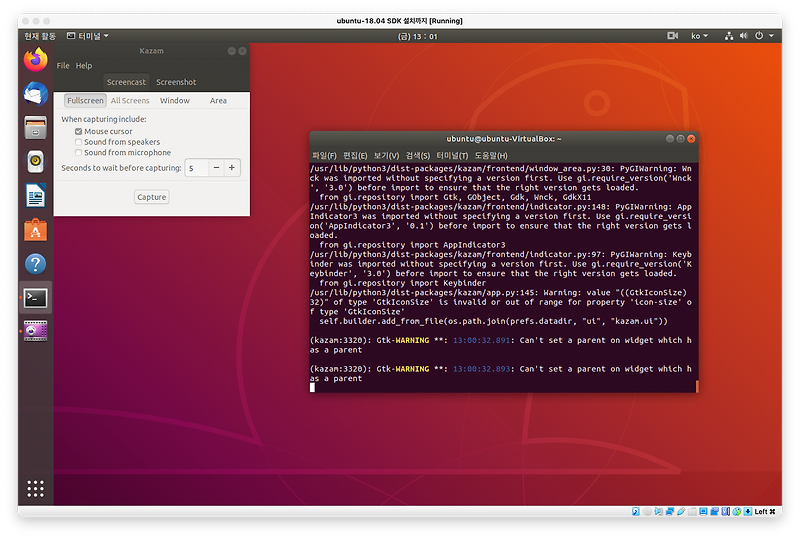The height and width of the screenshot is (539, 800).
Task: Click the VirtualBox USB devices status icon
Action: [681, 511]
